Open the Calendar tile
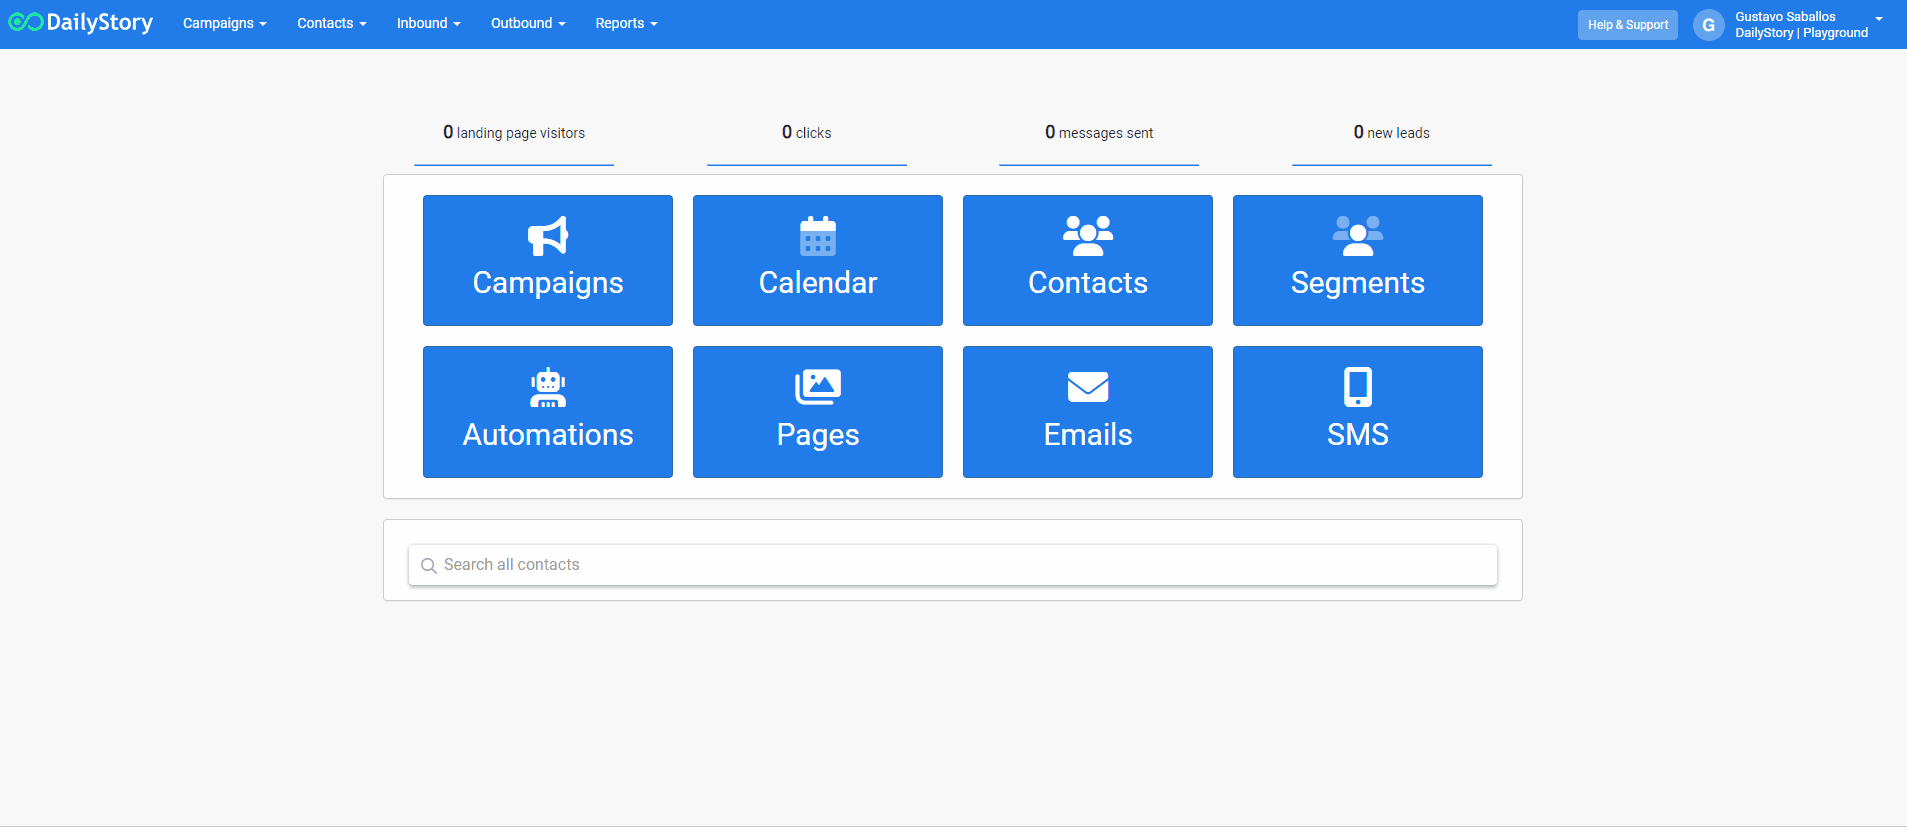Screen dimensions: 1907x831 (818, 260)
